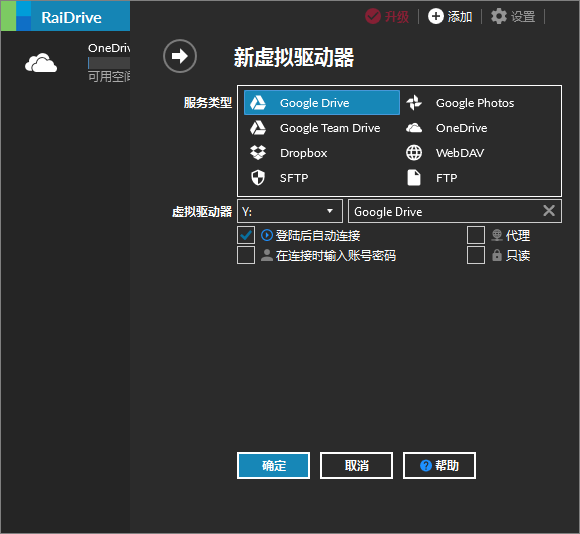This screenshot has width=580, height=534.
Task: Click 添加 add in top bar
Action: [450, 16]
